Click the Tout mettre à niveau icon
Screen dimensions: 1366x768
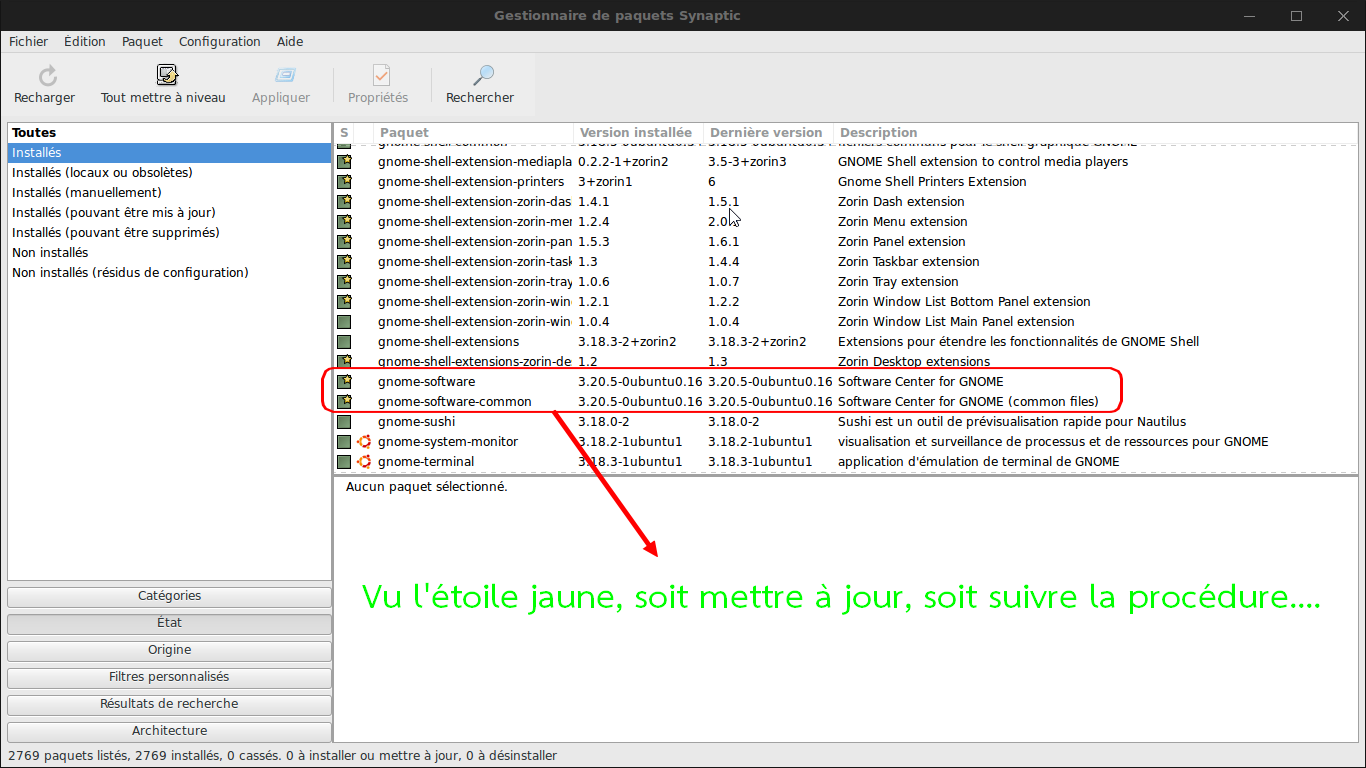point(166,76)
